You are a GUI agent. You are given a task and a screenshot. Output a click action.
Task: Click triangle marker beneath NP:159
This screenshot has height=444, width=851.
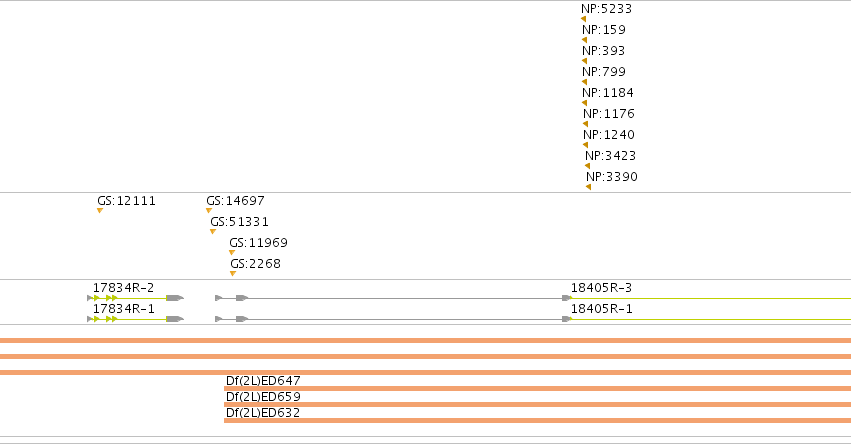pyautogui.click(x=585, y=40)
